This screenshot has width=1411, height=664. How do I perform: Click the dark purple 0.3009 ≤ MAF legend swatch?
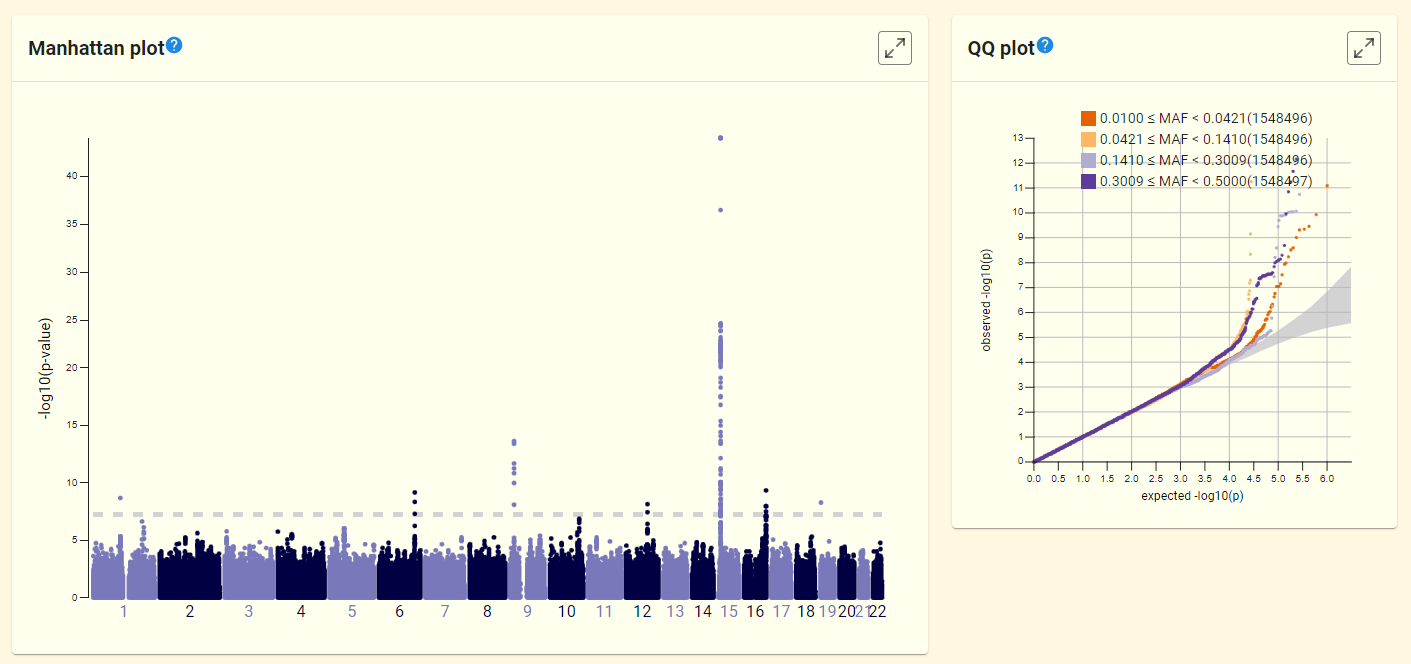(1089, 181)
